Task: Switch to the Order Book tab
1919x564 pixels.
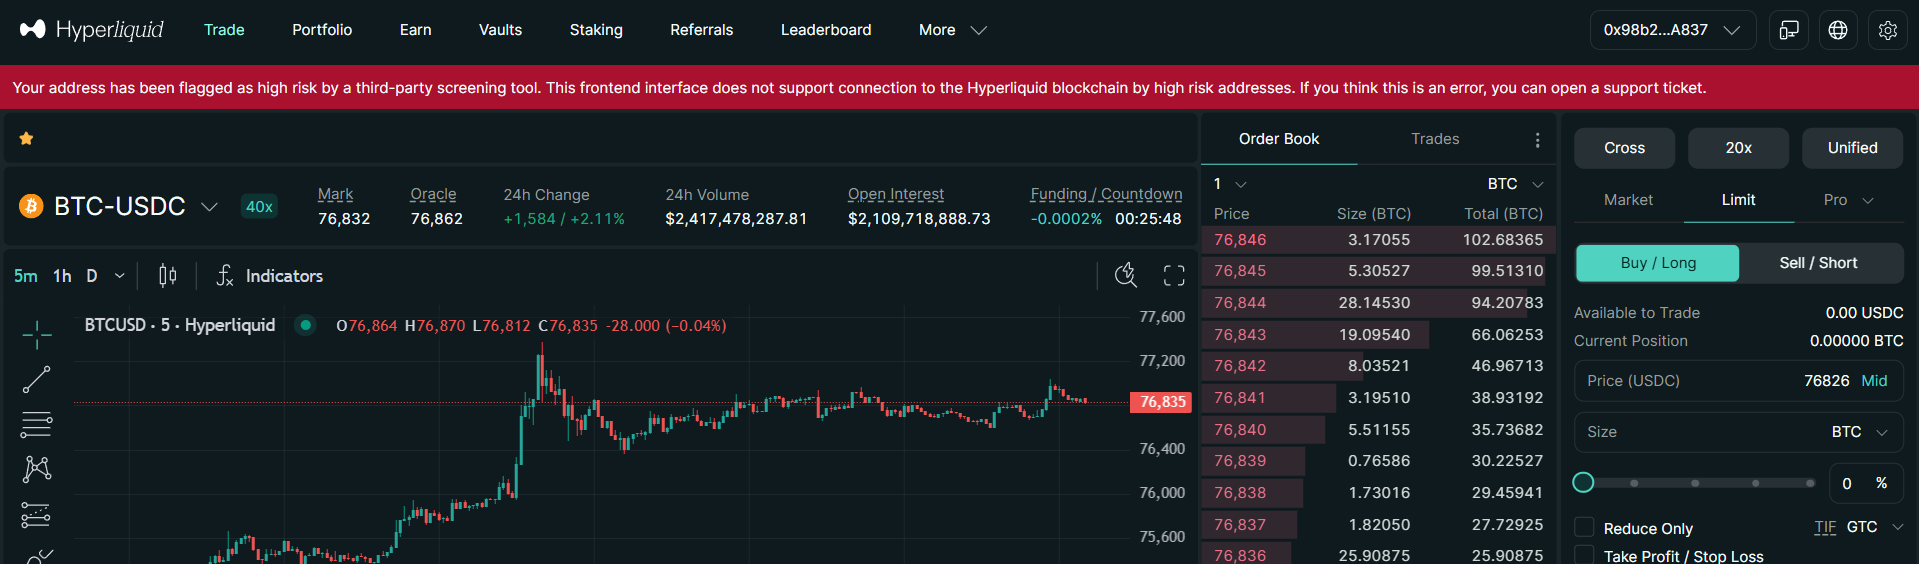Action: point(1279,139)
